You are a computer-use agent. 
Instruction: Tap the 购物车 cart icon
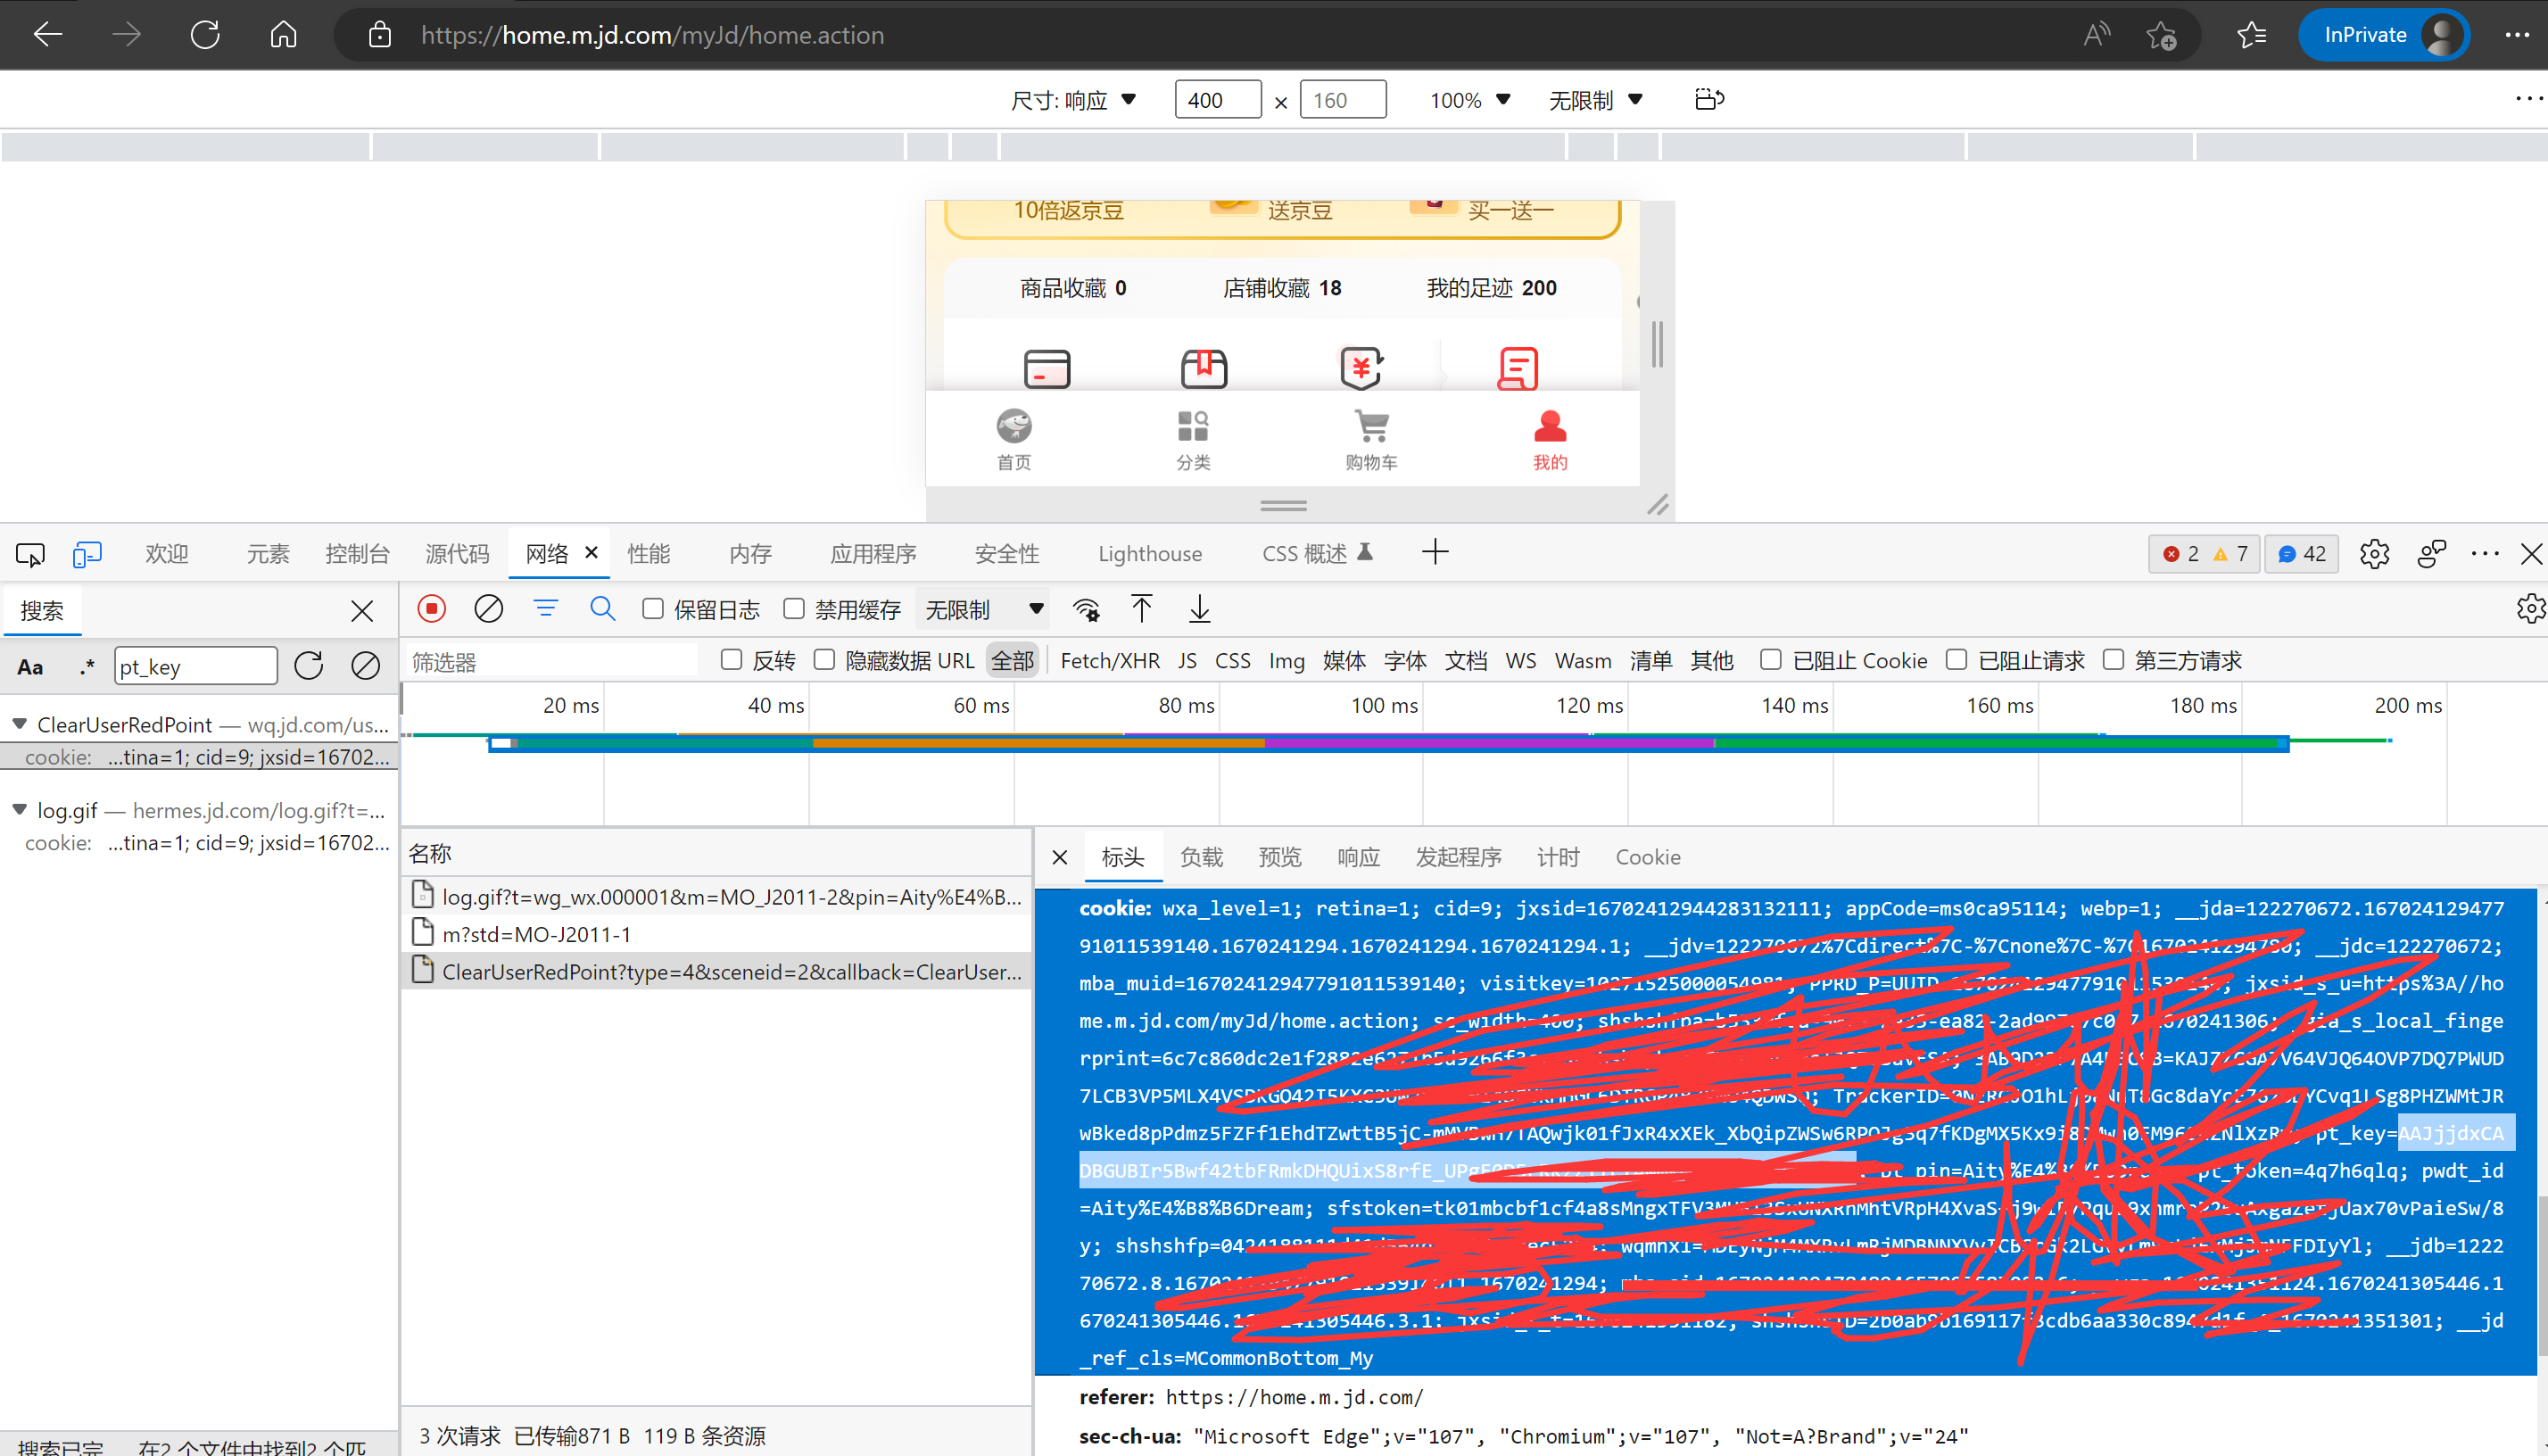point(1371,439)
